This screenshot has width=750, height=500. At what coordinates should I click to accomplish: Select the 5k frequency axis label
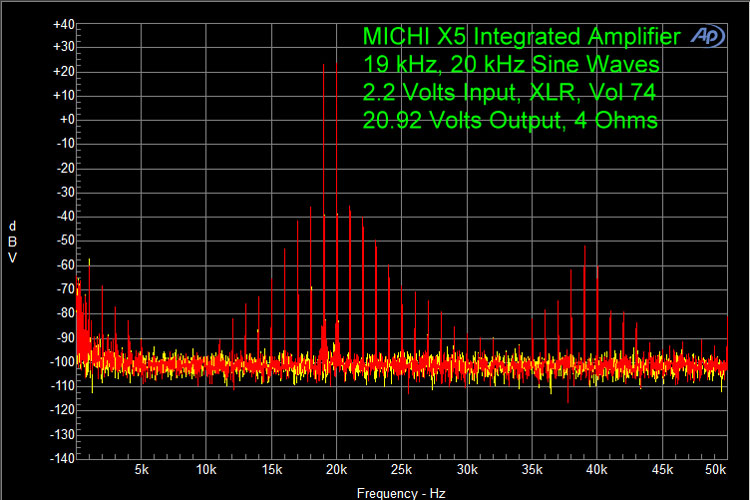[141, 470]
